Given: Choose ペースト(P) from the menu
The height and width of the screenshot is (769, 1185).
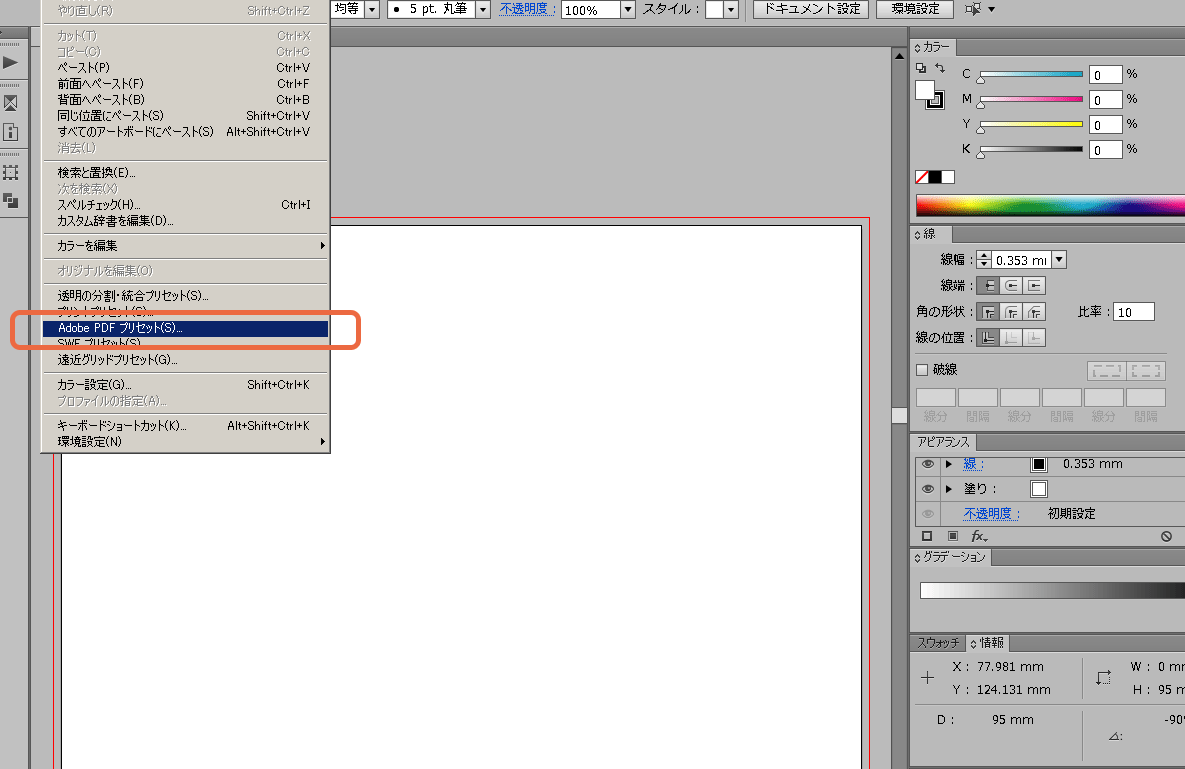Looking at the screenshot, I should click(185, 67).
